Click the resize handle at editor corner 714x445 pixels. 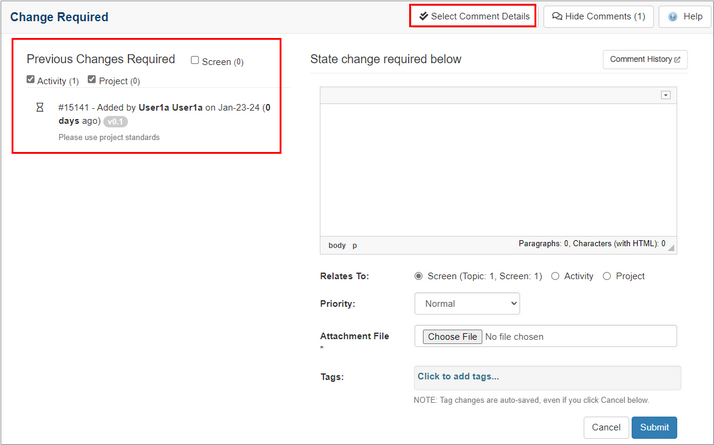pyautogui.click(x=671, y=245)
